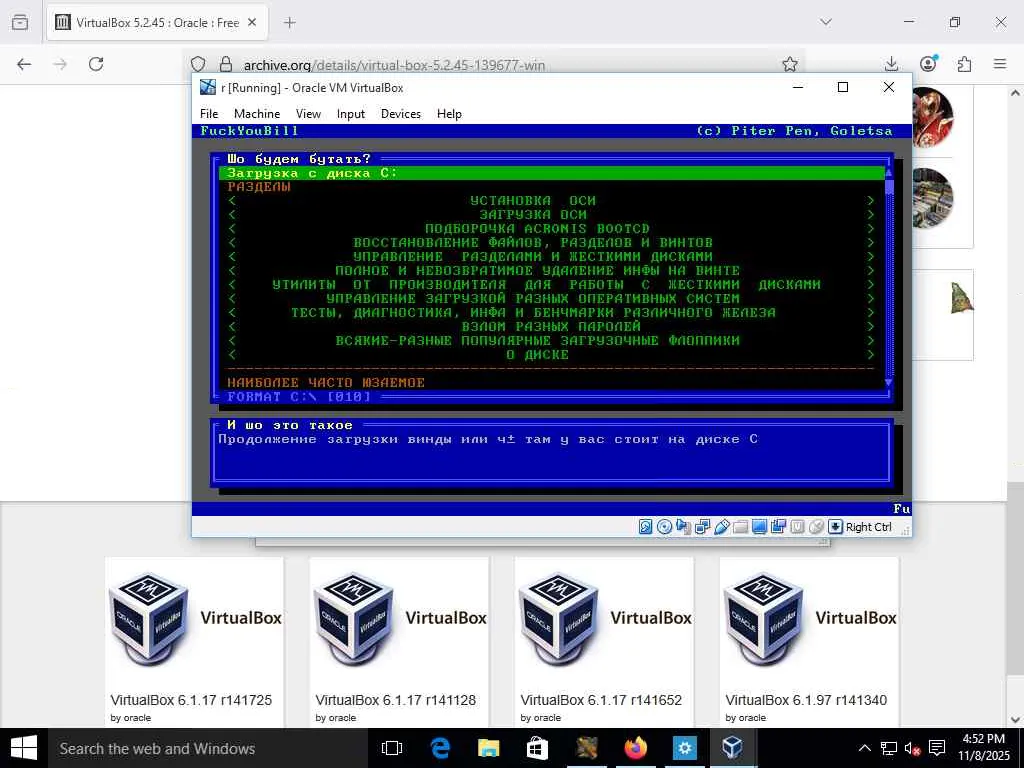The width and height of the screenshot is (1024, 768).
Task: Click 'by oracle' under VirtualBox 6.1.17 r141725
Action: 131,718
